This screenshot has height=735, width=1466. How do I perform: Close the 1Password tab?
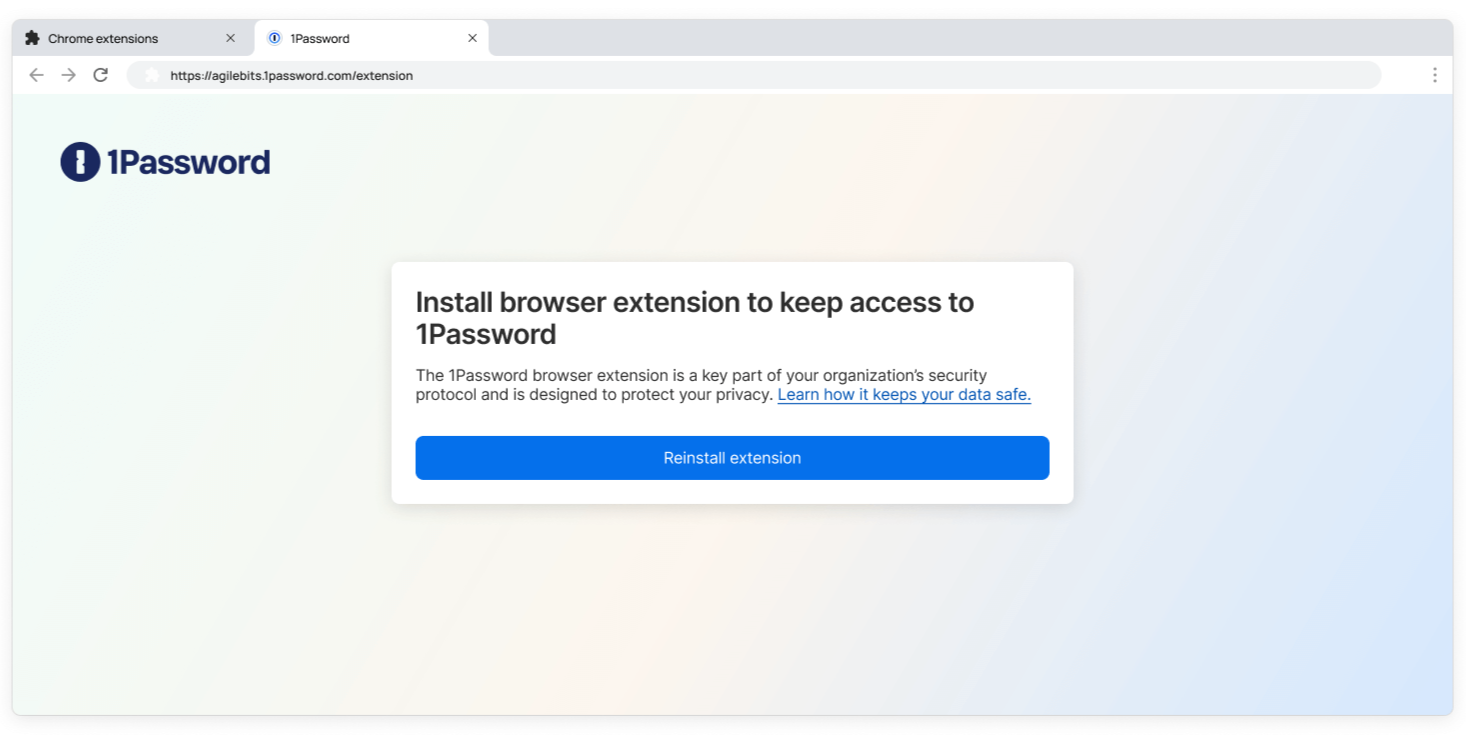click(473, 38)
